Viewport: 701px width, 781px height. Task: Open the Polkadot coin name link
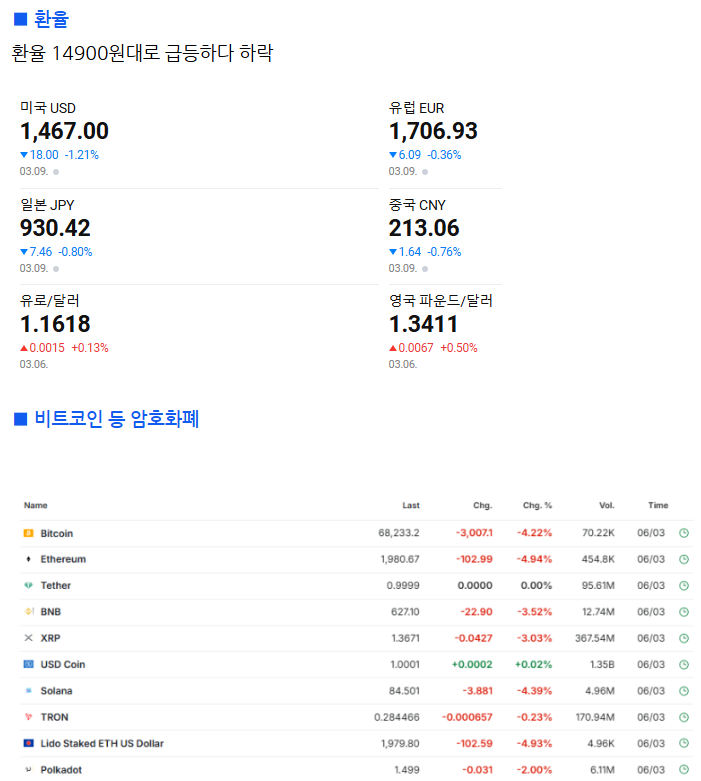click(61, 769)
